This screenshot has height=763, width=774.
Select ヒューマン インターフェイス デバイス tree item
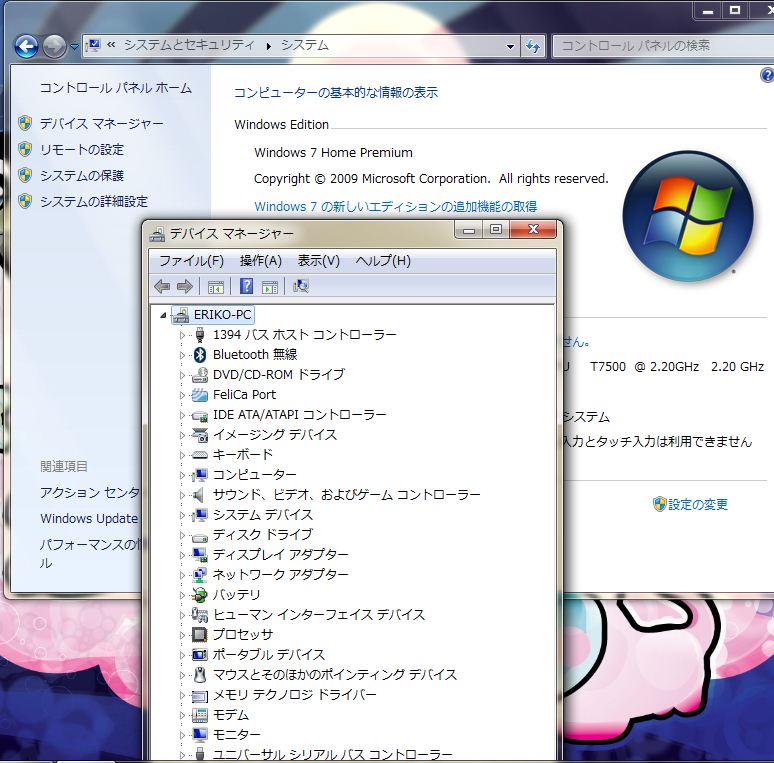318,615
